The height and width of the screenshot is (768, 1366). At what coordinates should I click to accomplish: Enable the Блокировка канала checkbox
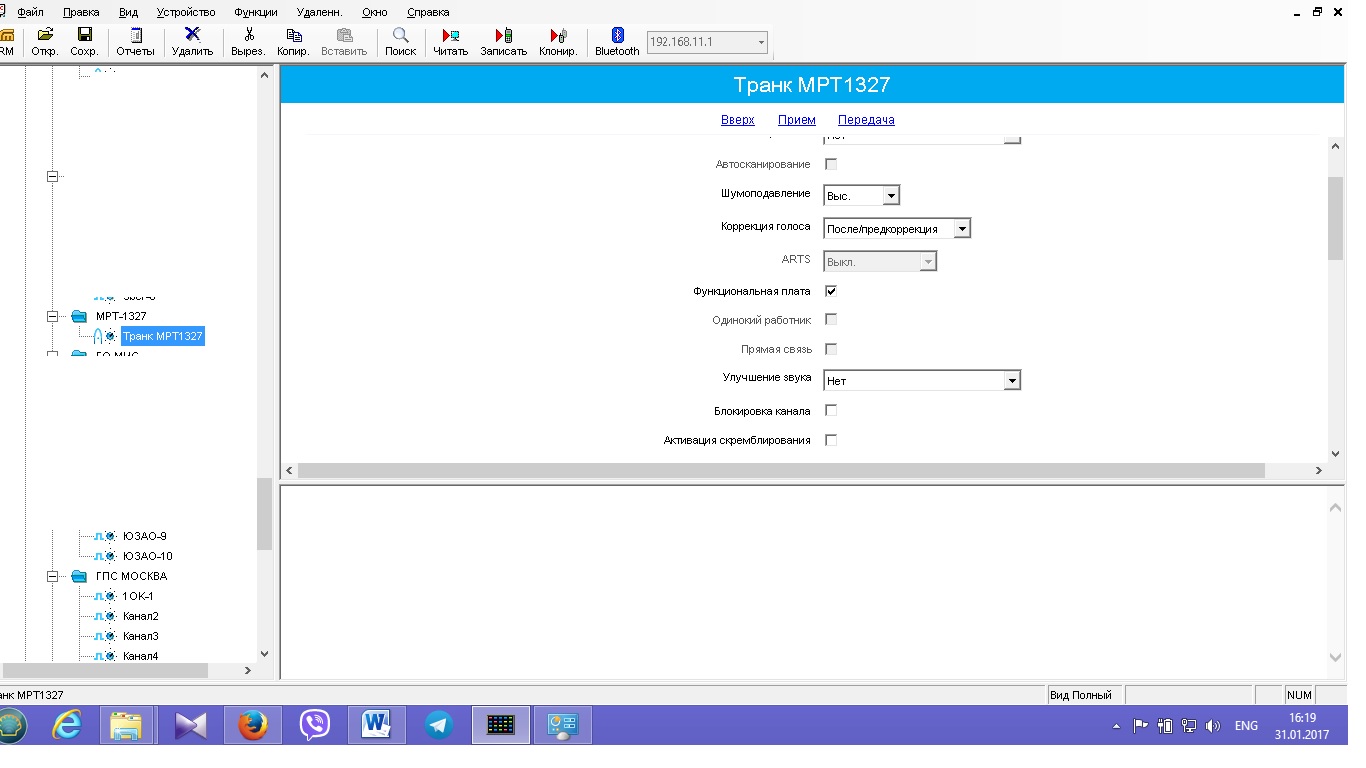[x=831, y=410]
